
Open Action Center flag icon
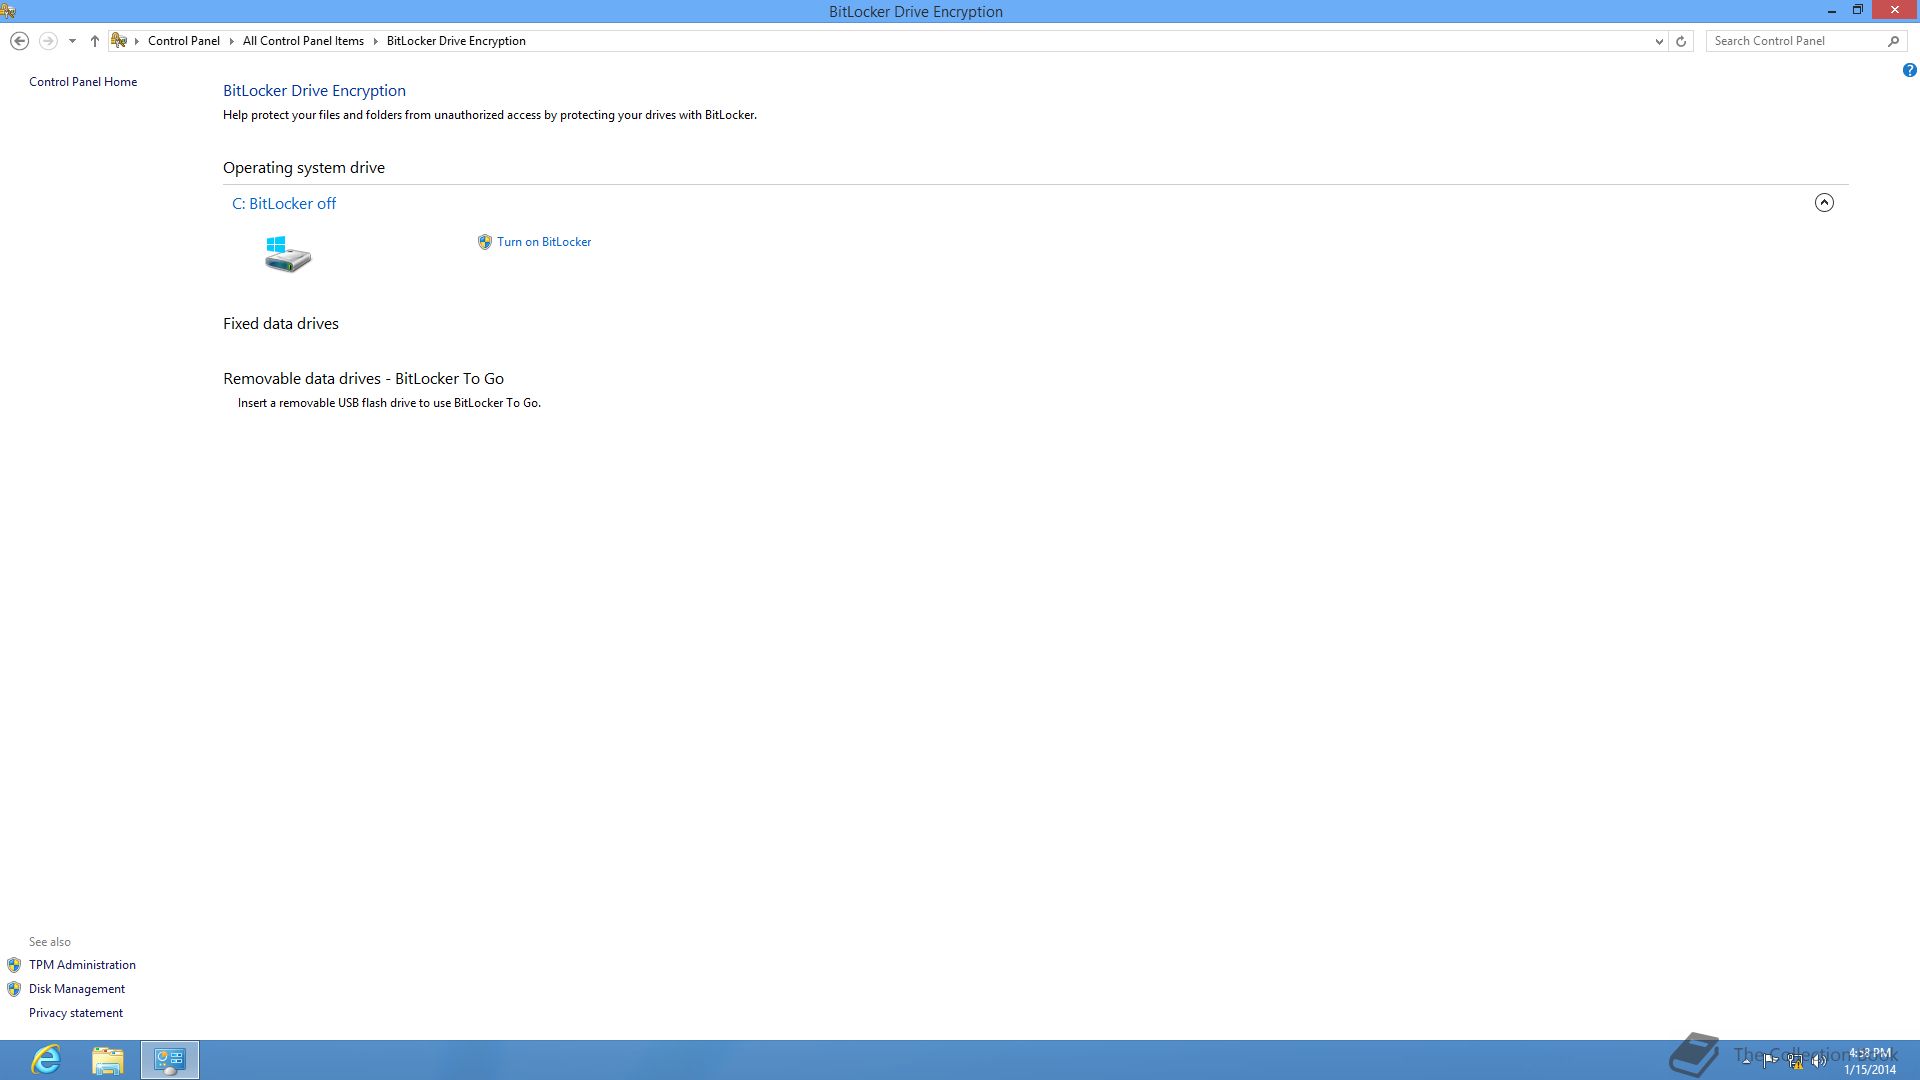coord(1770,1060)
